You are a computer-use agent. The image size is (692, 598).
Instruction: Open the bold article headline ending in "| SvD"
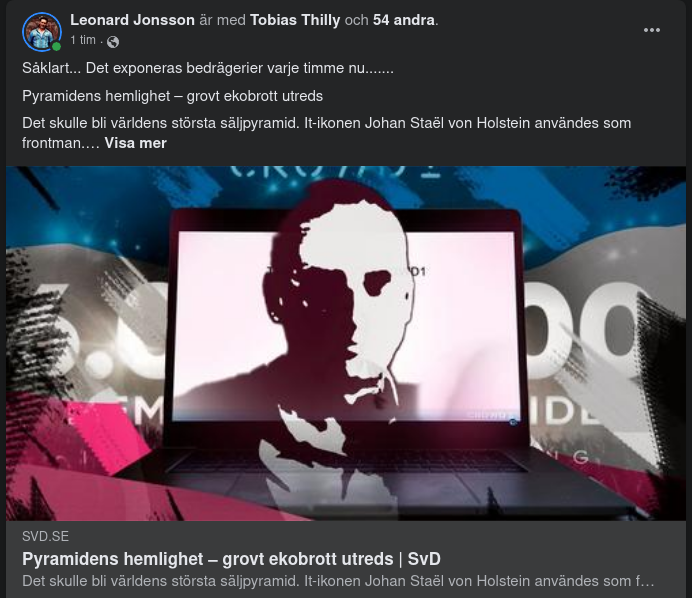231,559
